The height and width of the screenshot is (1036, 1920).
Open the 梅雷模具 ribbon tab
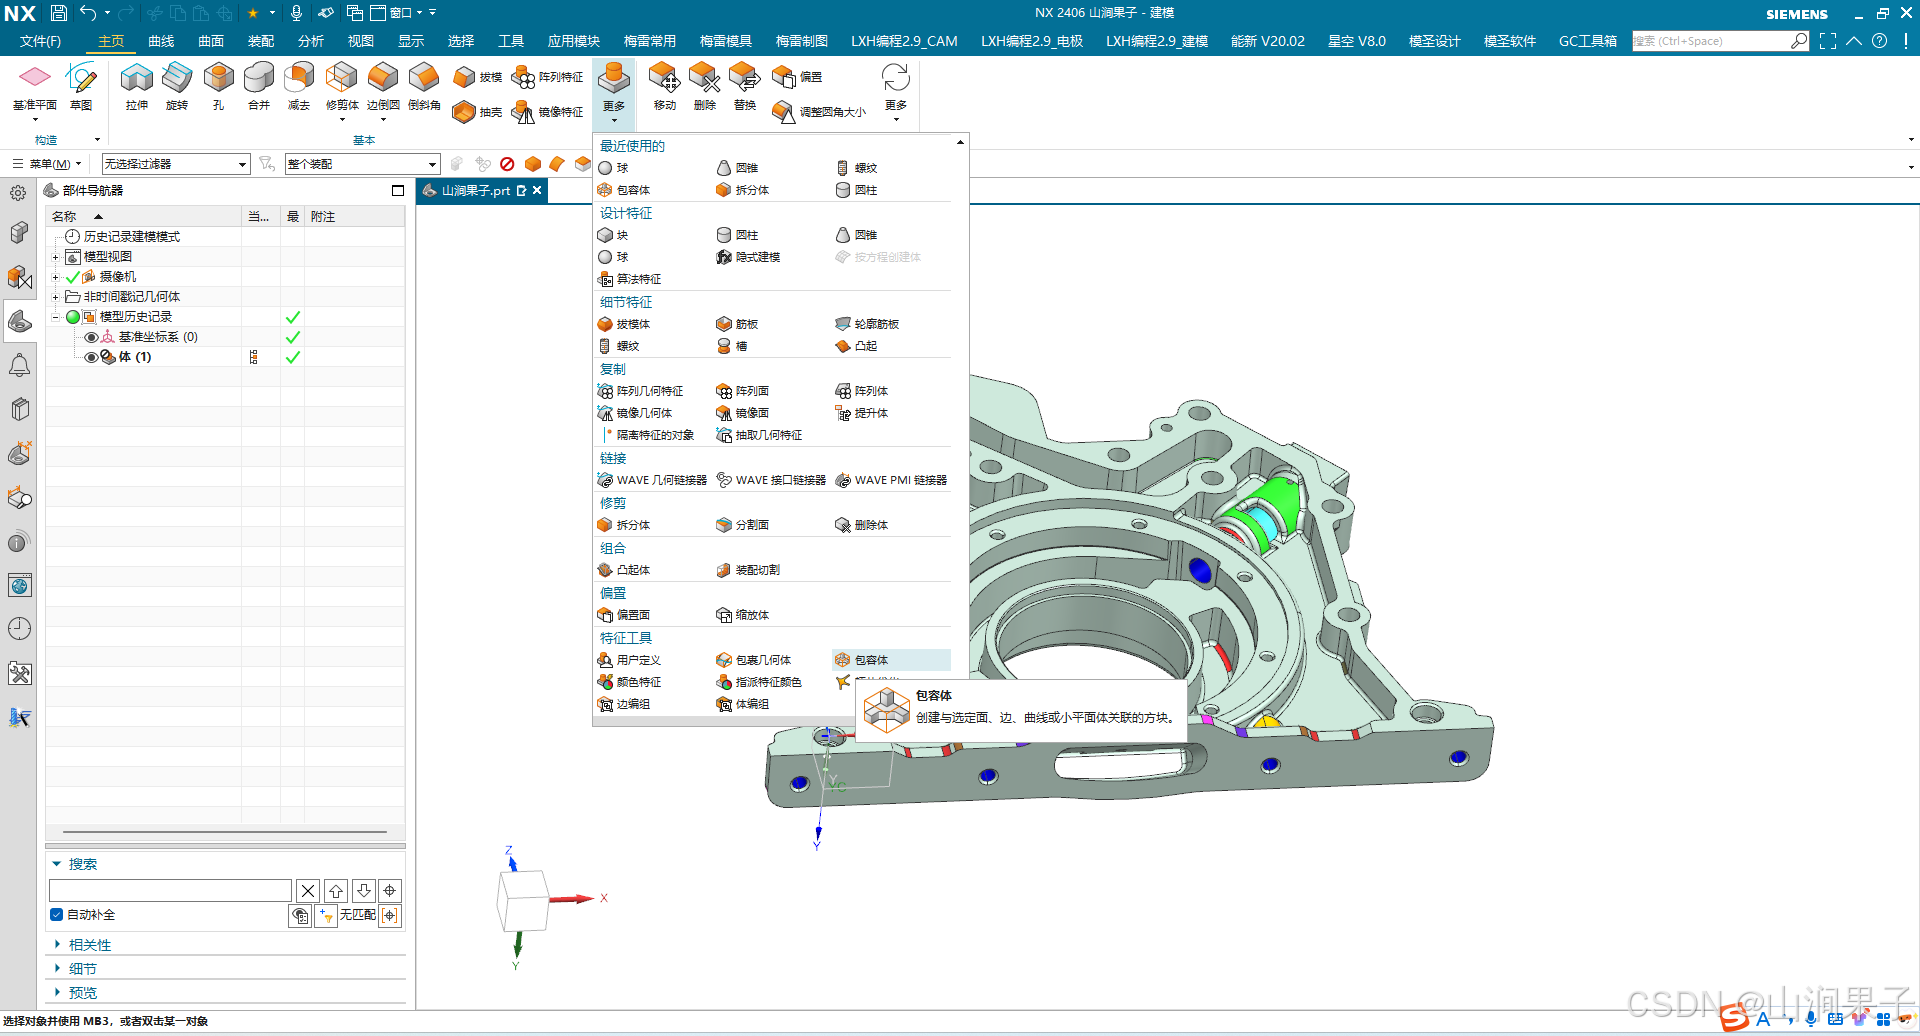[726, 41]
